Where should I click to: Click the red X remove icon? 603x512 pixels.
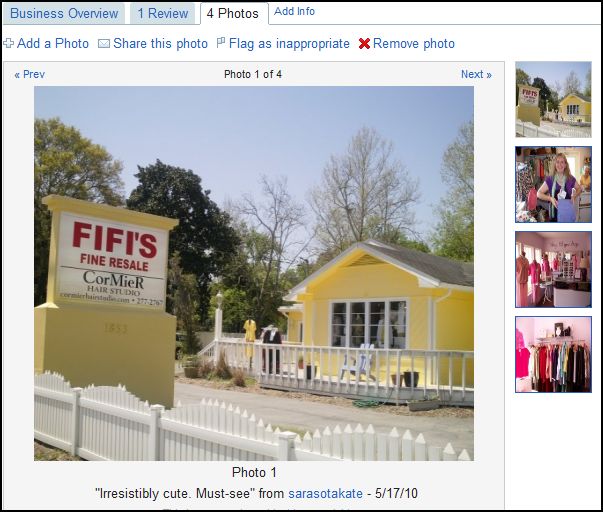pyautogui.click(x=364, y=43)
